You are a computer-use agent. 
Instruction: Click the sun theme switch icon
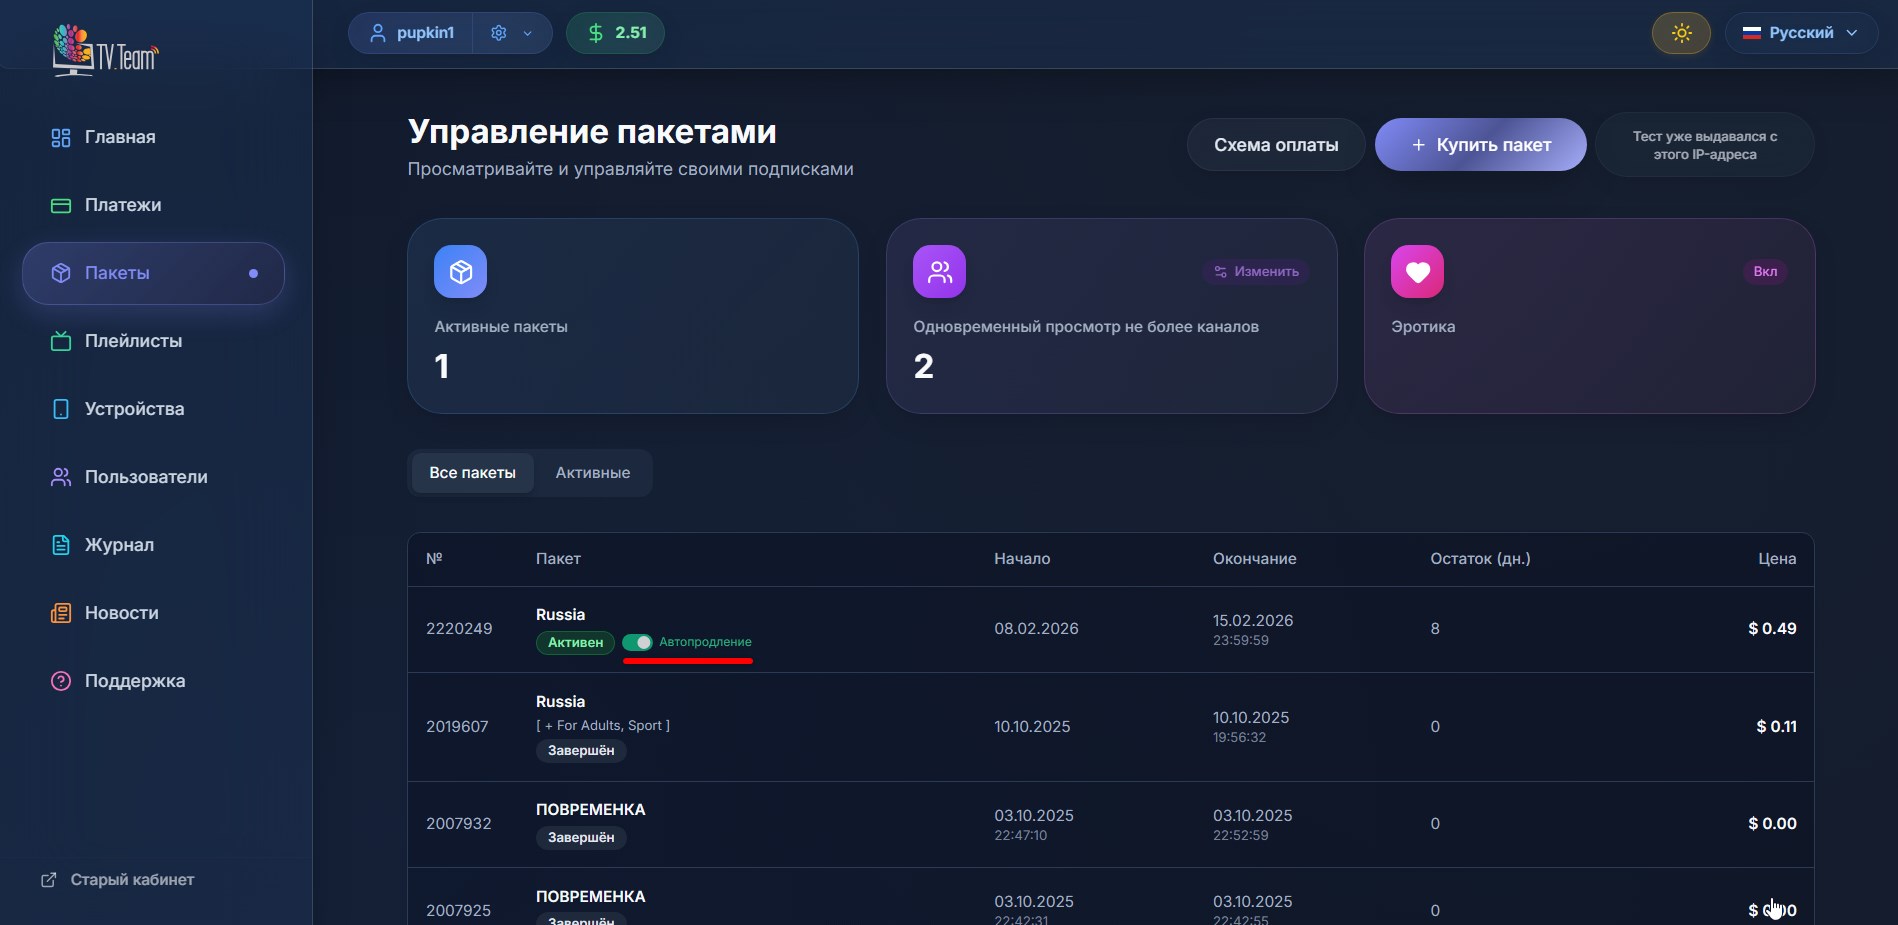tap(1681, 33)
